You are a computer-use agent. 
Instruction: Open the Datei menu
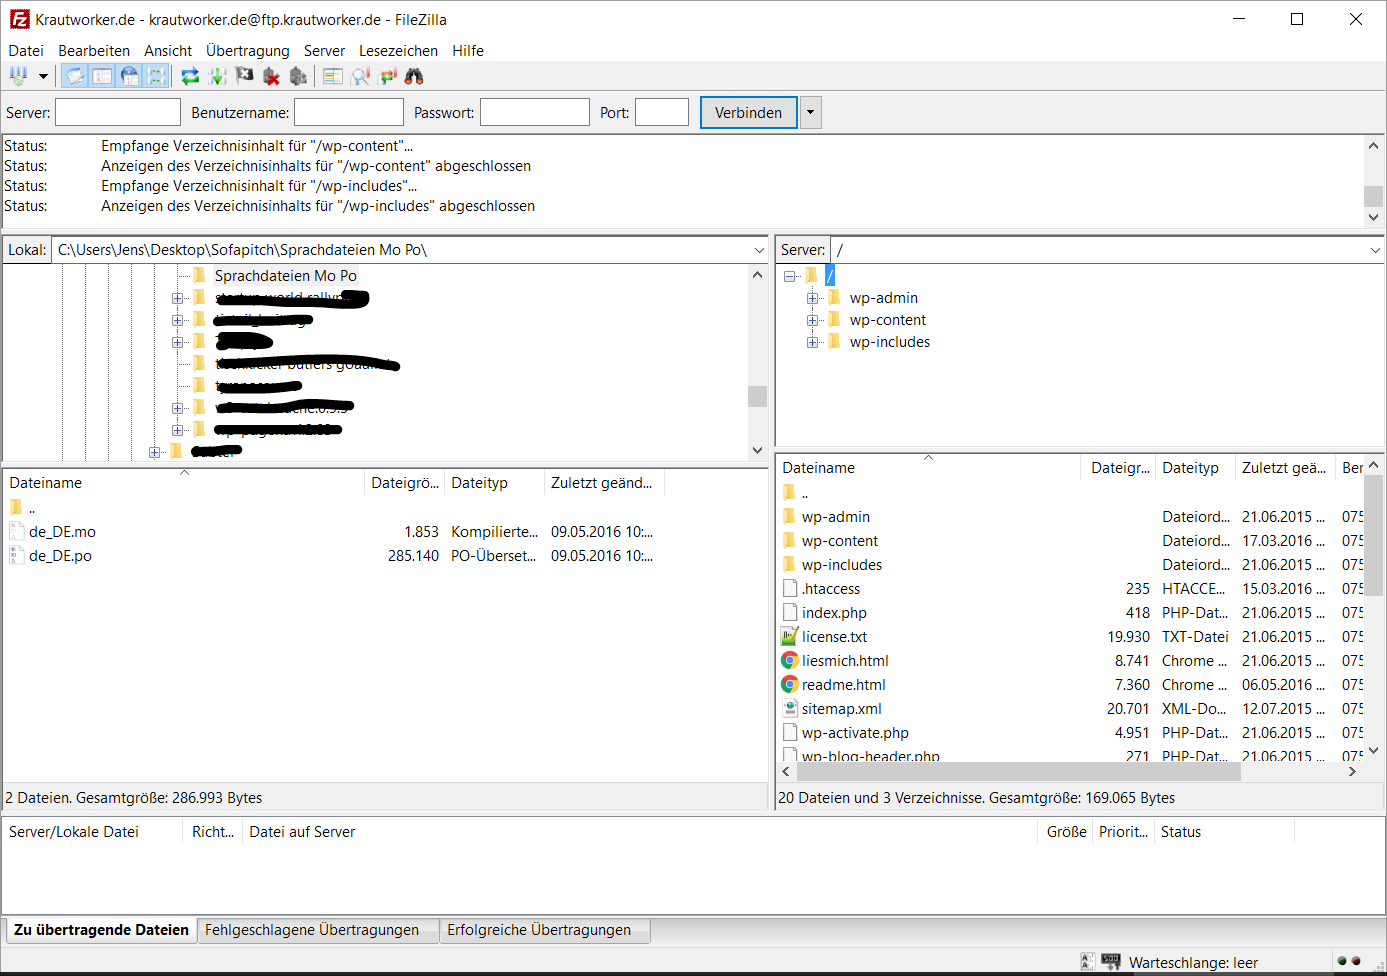(x=26, y=51)
